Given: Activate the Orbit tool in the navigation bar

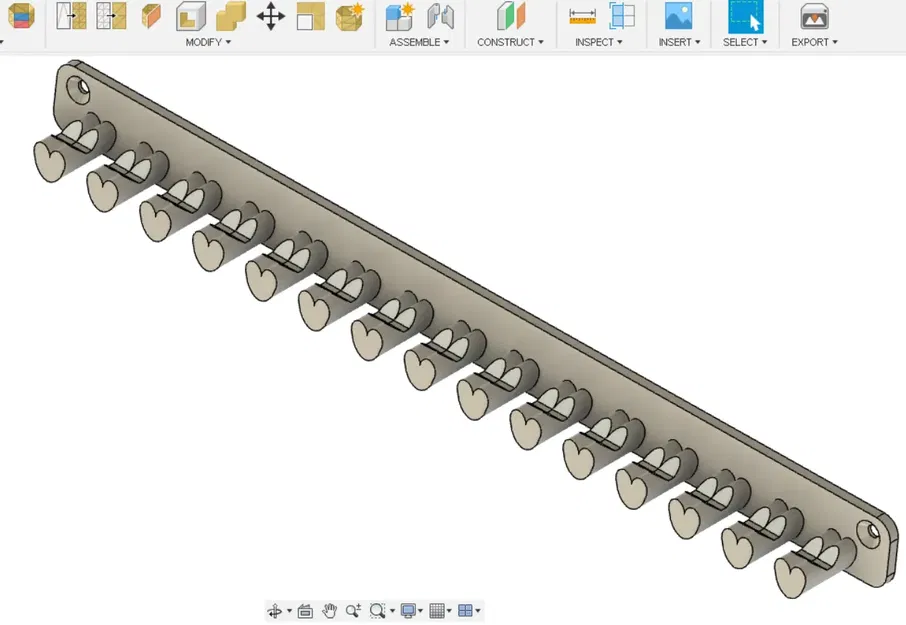Looking at the screenshot, I should [x=276, y=611].
